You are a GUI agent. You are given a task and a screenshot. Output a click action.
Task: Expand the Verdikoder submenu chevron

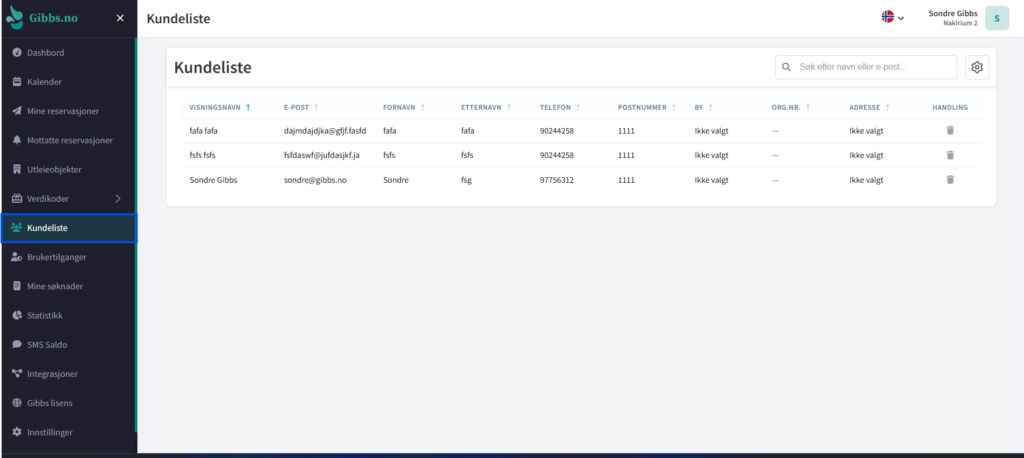pyautogui.click(x=118, y=198)
